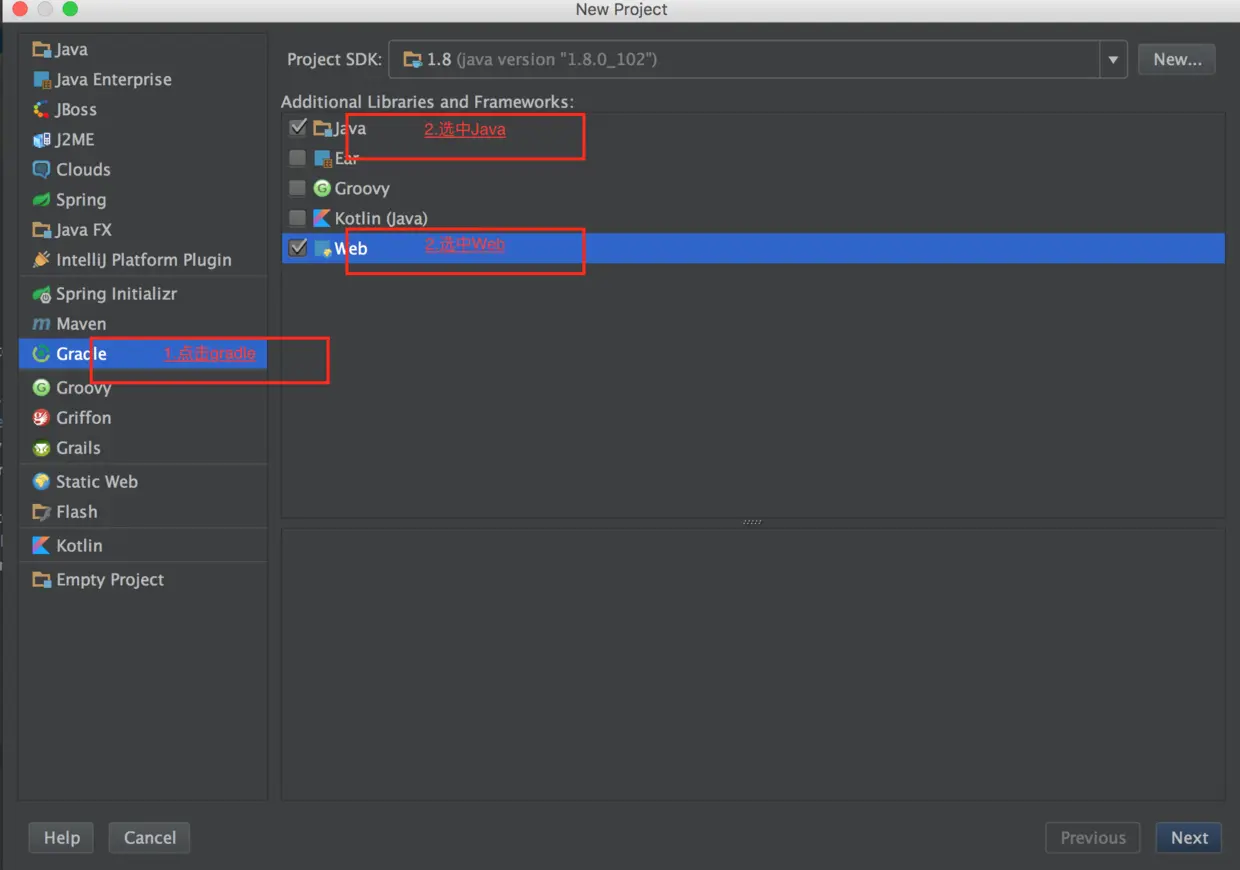Image resolution: width=1240 pixels, height=870 pixels.
Task: Select Maven project type
Action: click(x=143, y=324)
